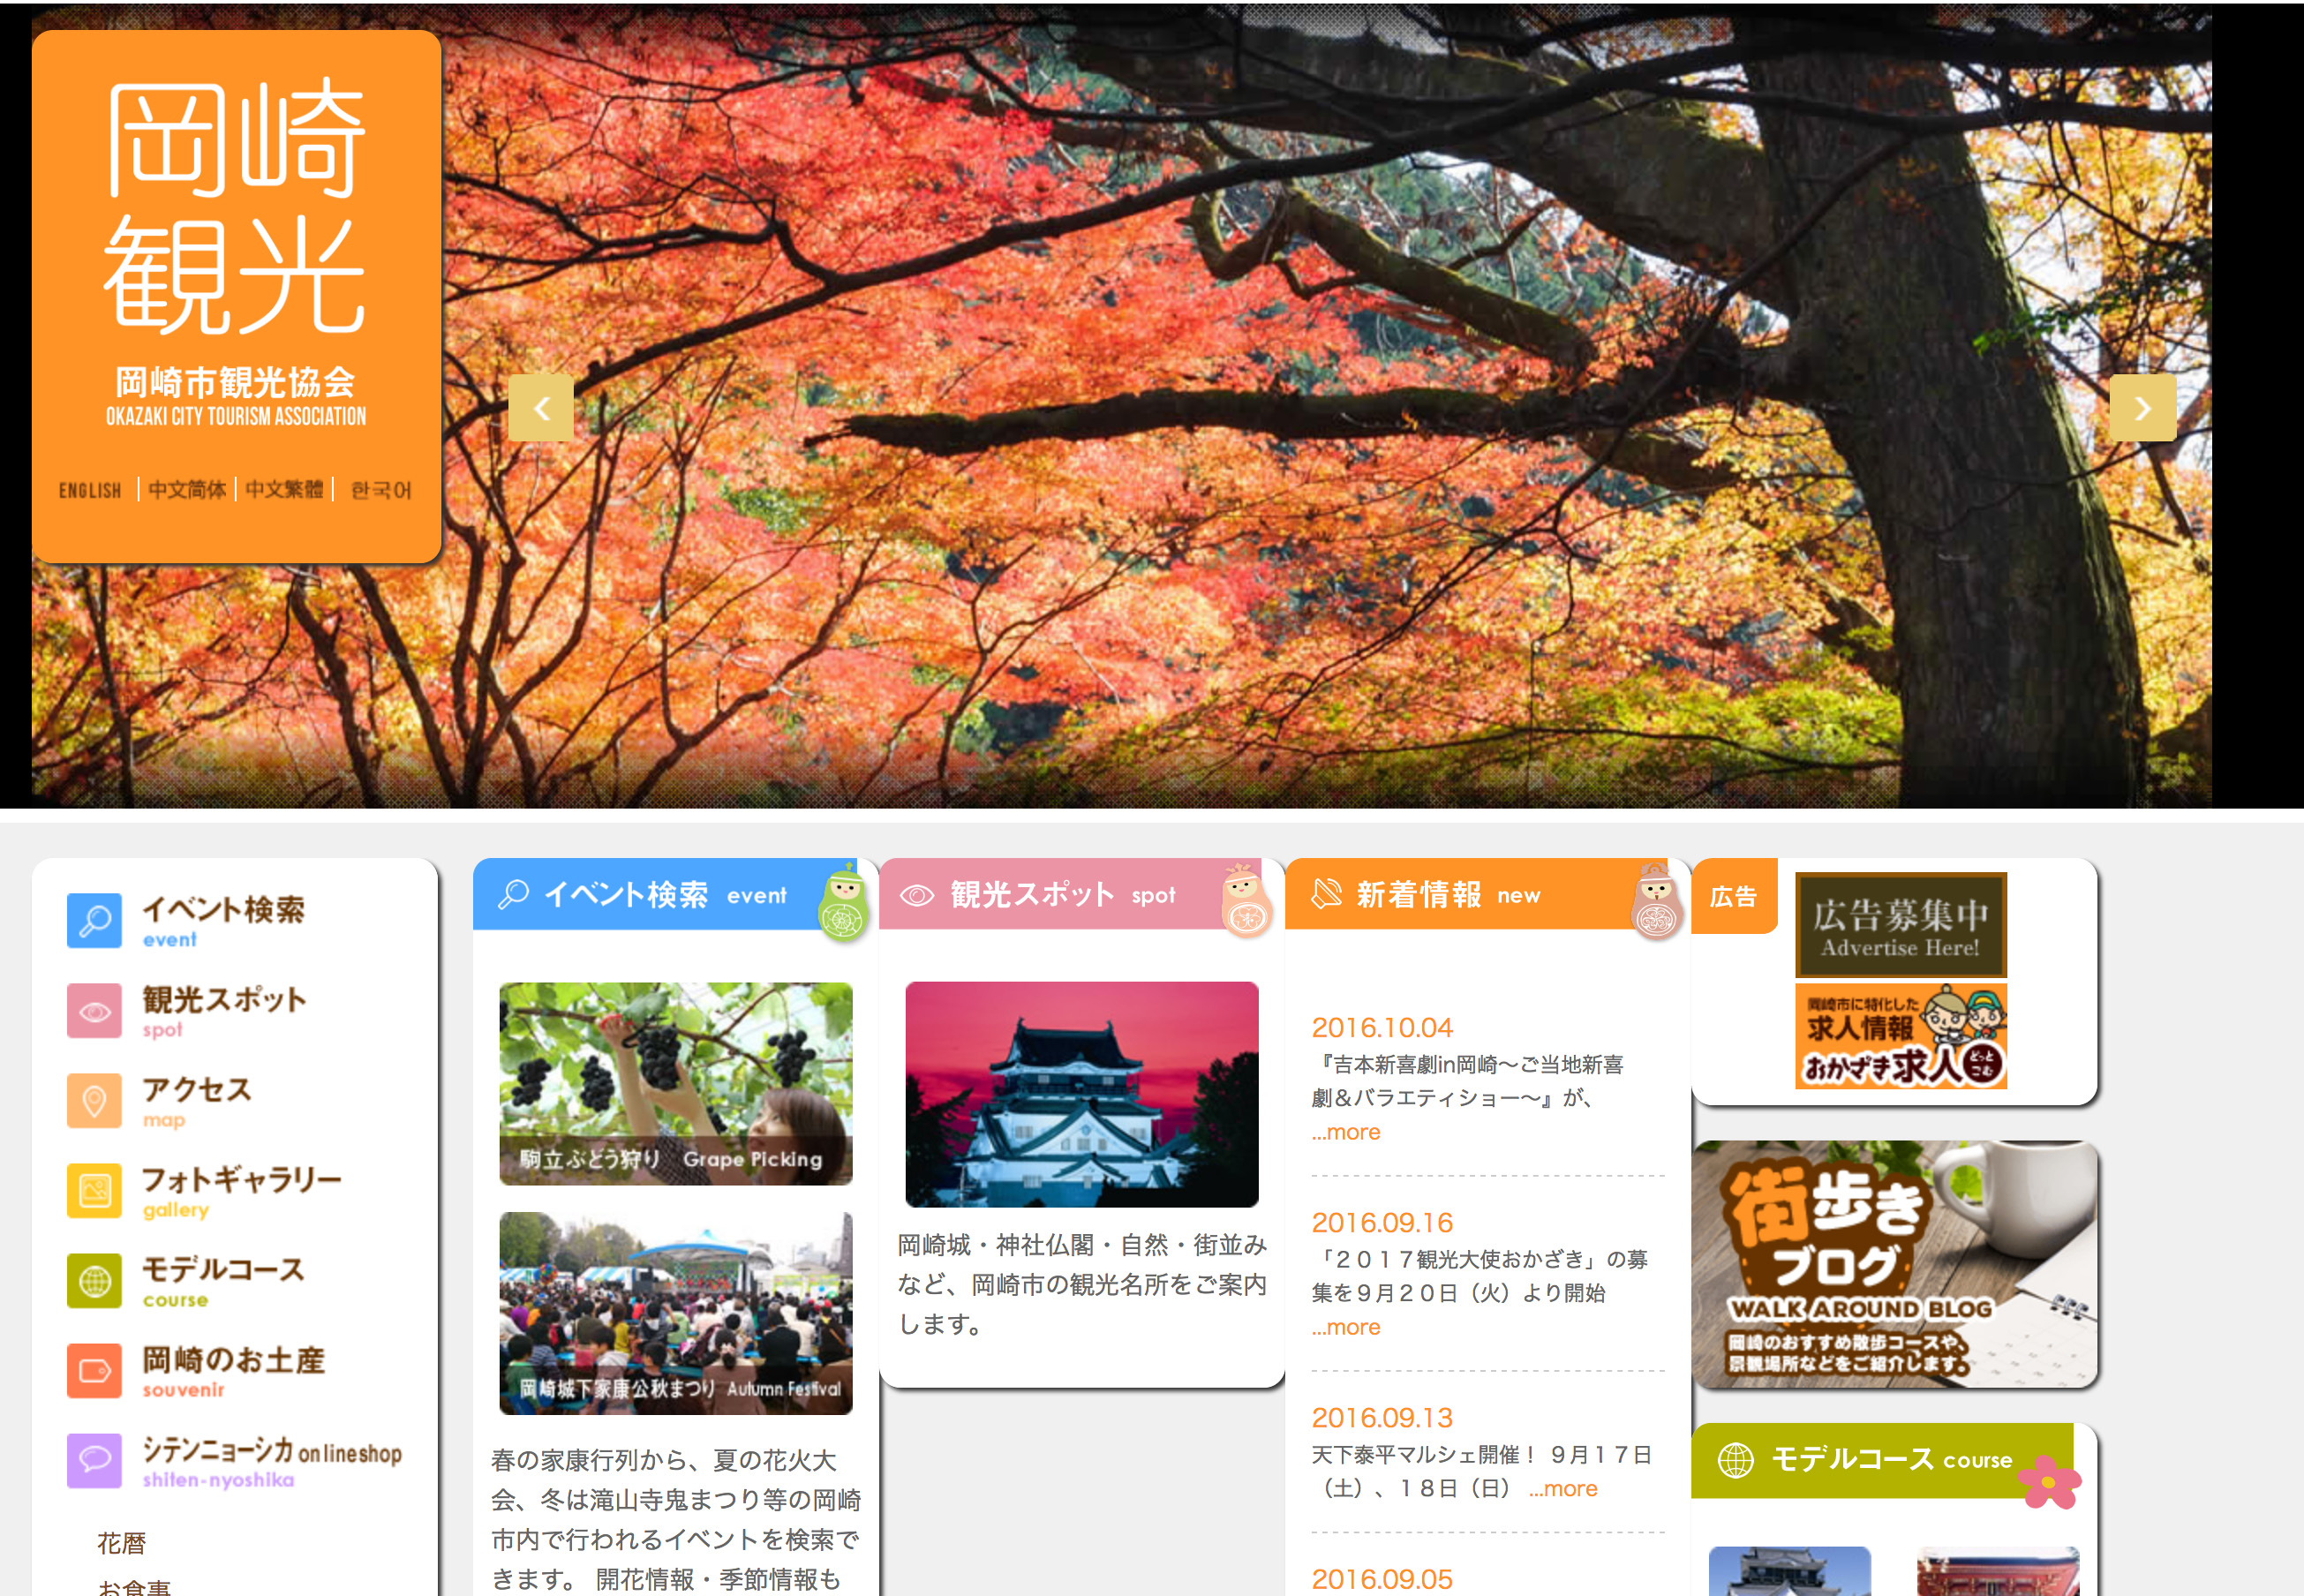Viewport: 2304px width, 1596px height.
Task: Go to previous slideshow image
Action: [541, 408]
